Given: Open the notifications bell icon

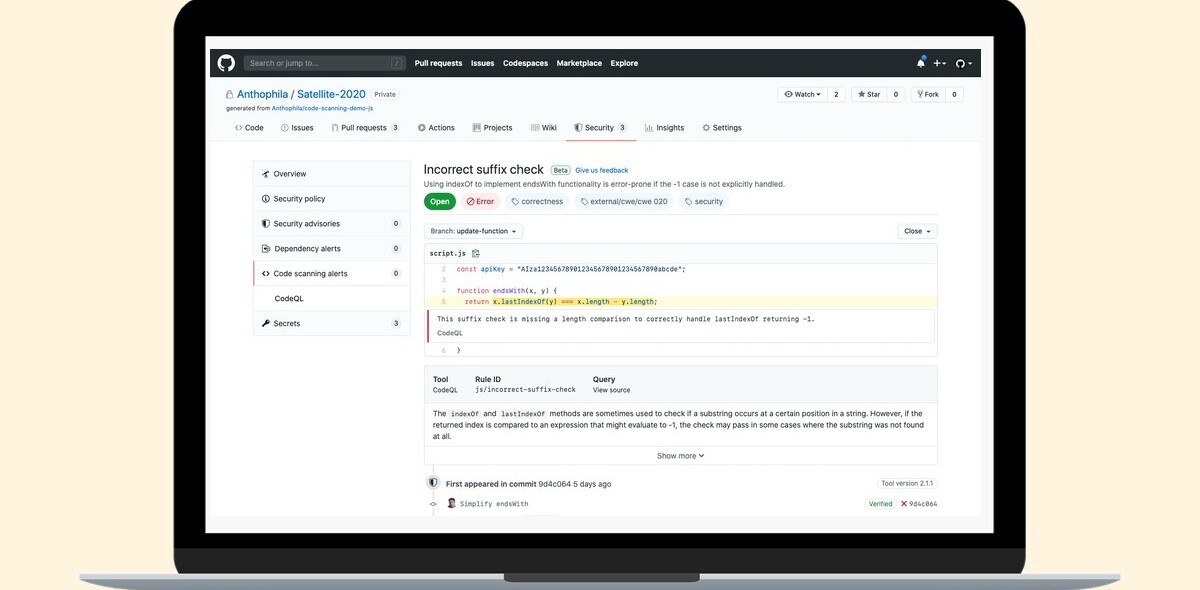Looking at the screenshot, I should click(919, 62).
